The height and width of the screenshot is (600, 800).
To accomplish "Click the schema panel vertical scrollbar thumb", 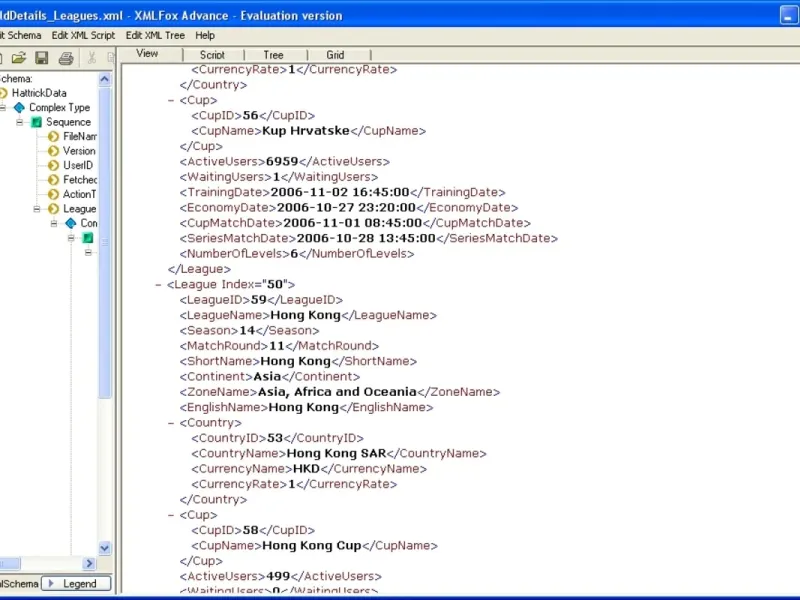I will point(105,242).
